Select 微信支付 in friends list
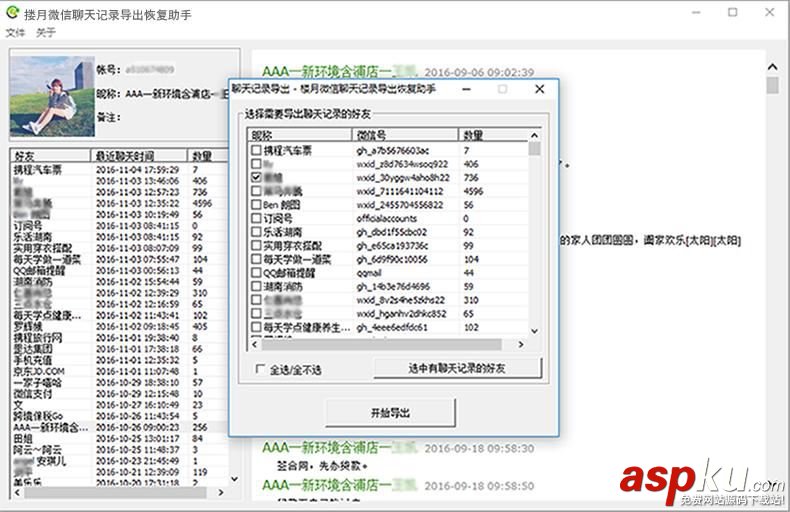This screenshot has width=790, height=512. point(33,394)
